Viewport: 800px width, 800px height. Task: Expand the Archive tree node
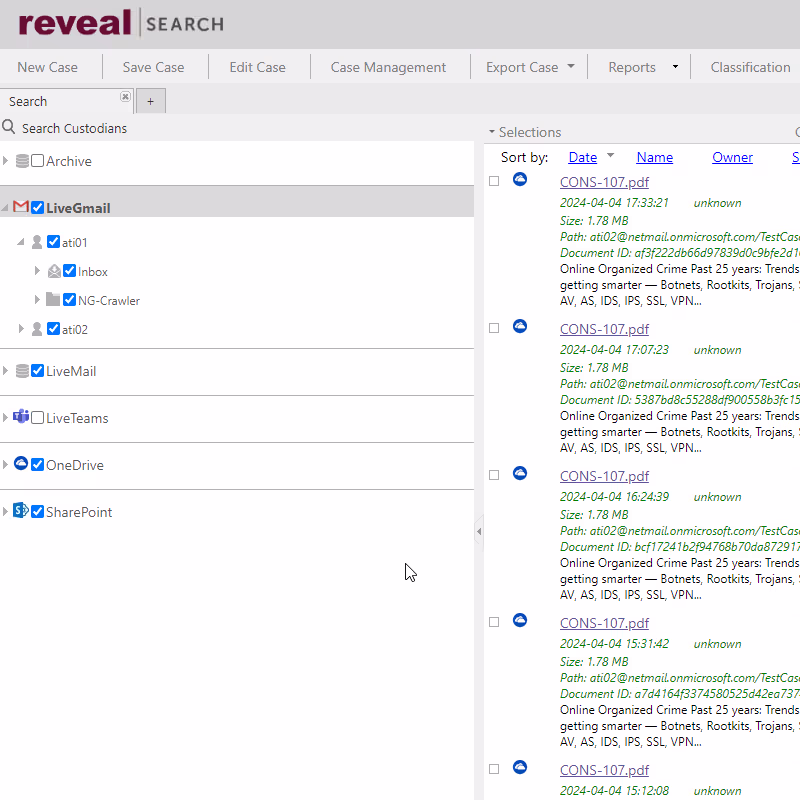pos(5,161)
